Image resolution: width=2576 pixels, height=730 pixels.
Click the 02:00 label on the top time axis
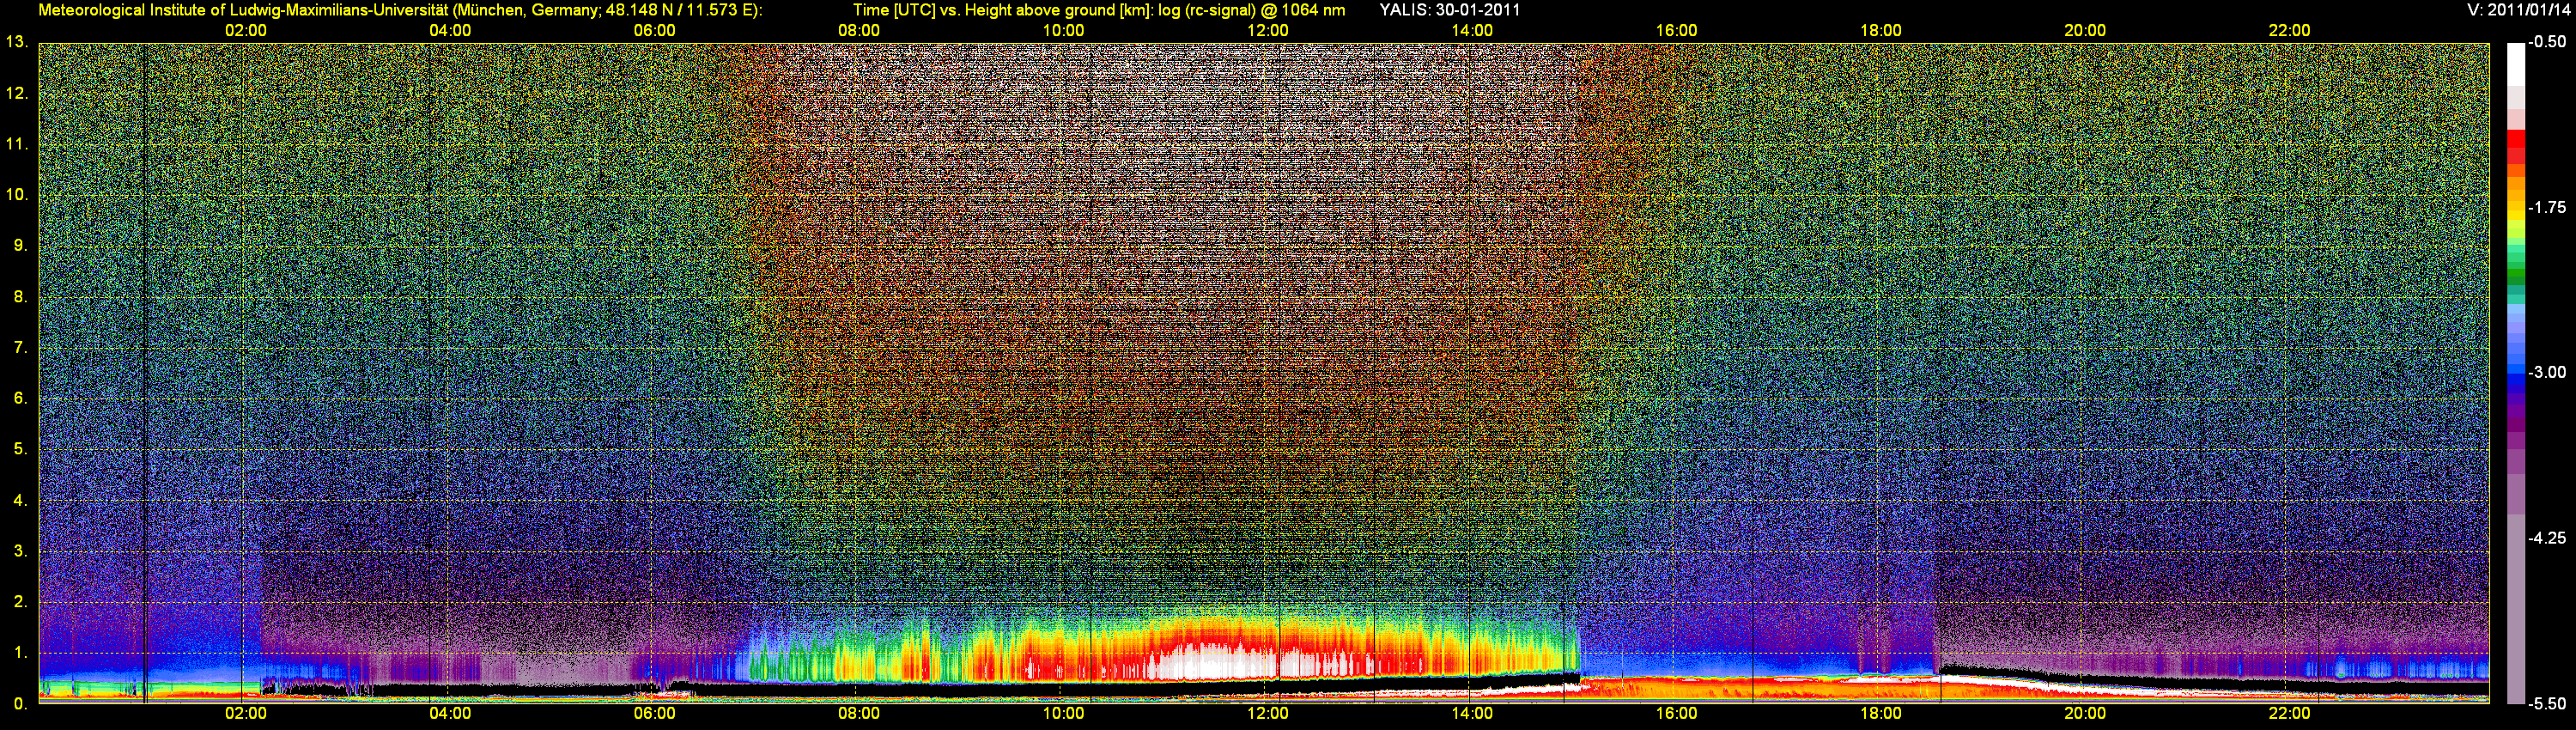(246, 30)
